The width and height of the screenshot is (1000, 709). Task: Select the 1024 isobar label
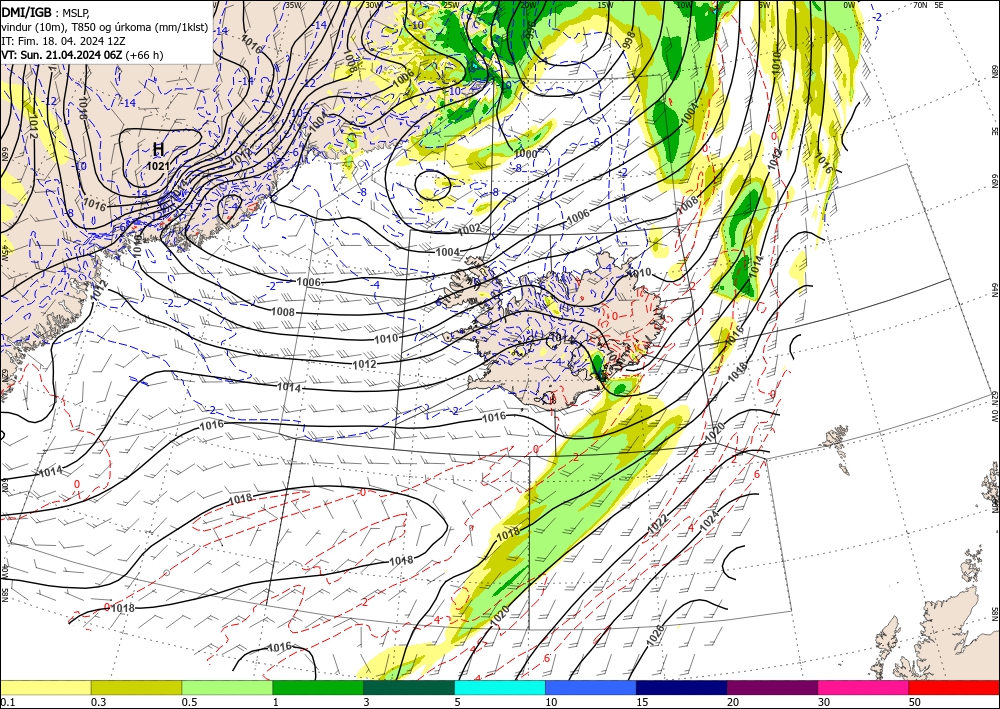[709, 522]
